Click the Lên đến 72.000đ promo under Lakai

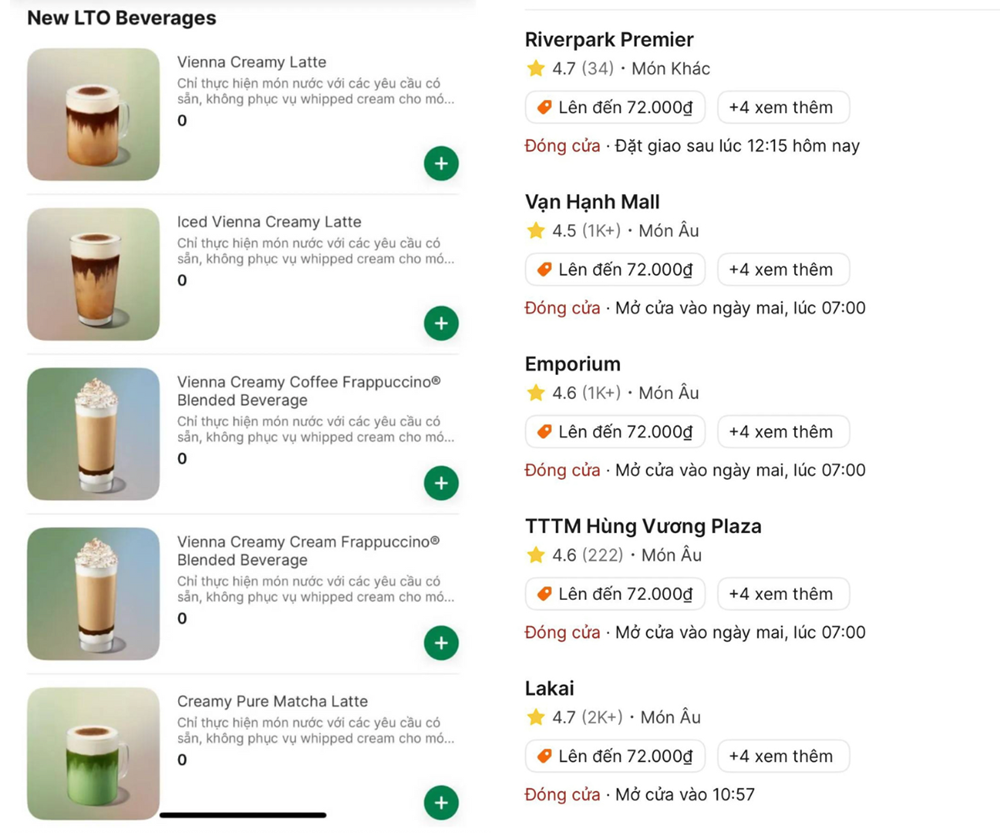tap(614, 755)
